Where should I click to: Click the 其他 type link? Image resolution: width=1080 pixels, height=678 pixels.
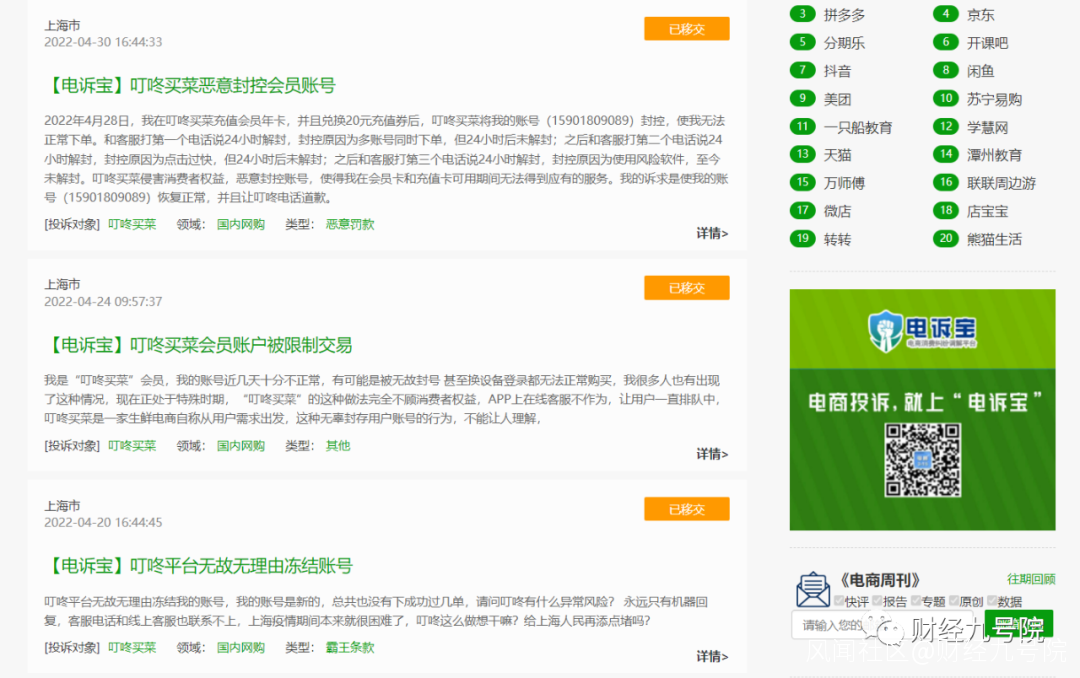pyautogui.click(x=338, y=446)
